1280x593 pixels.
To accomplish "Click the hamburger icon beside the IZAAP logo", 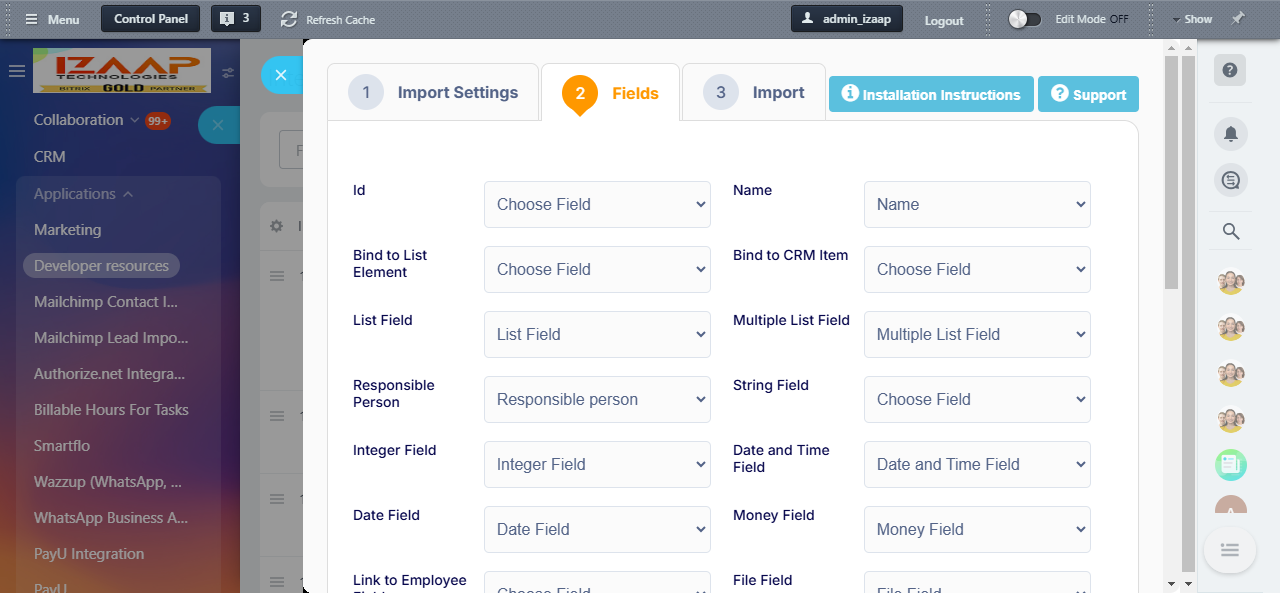I will (16, 71).
